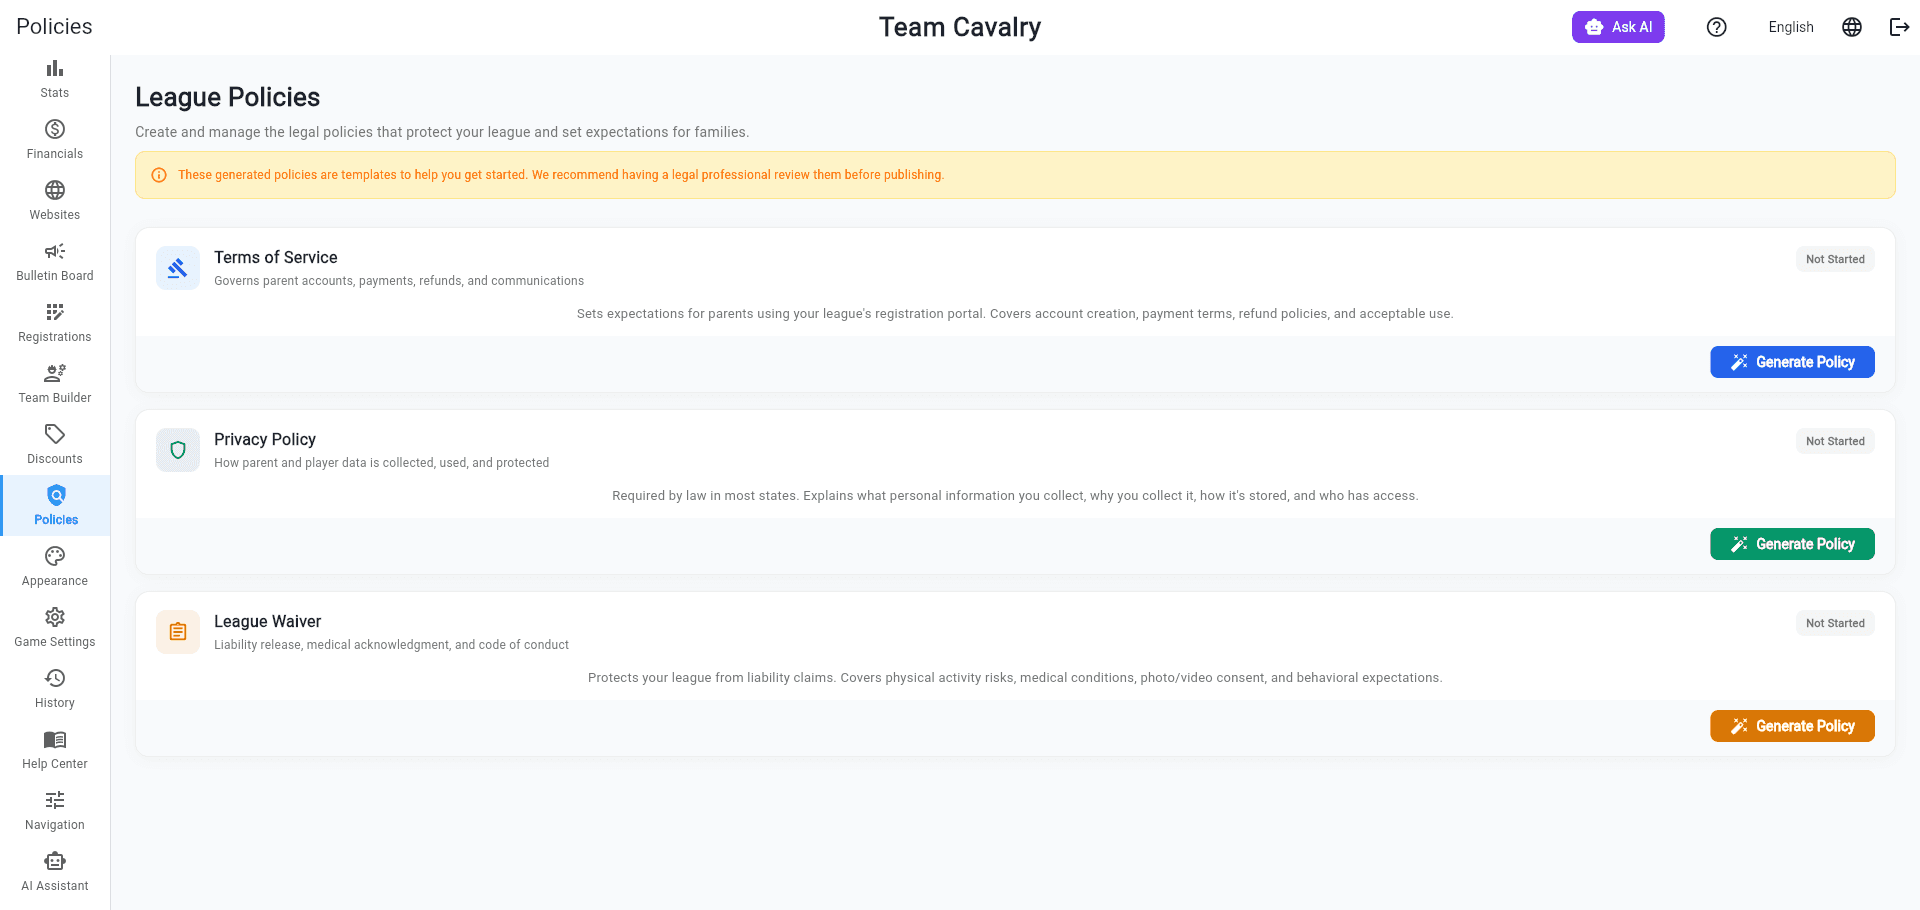
Task: Generate the Privacy Policy
Action: pos(1792,544)
